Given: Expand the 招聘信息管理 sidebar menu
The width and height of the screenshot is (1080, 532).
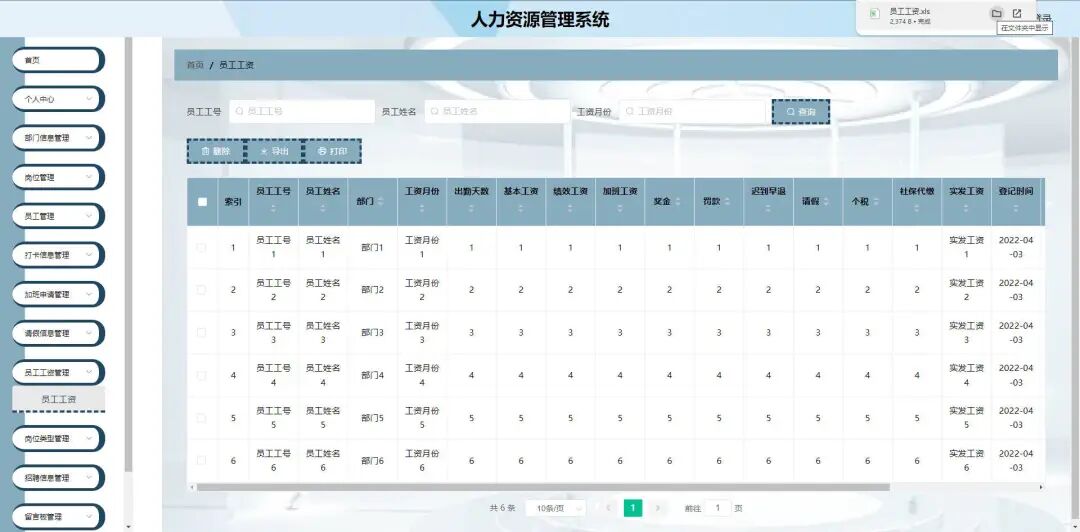Looking at the screenshot, I should tap(58, 478).
